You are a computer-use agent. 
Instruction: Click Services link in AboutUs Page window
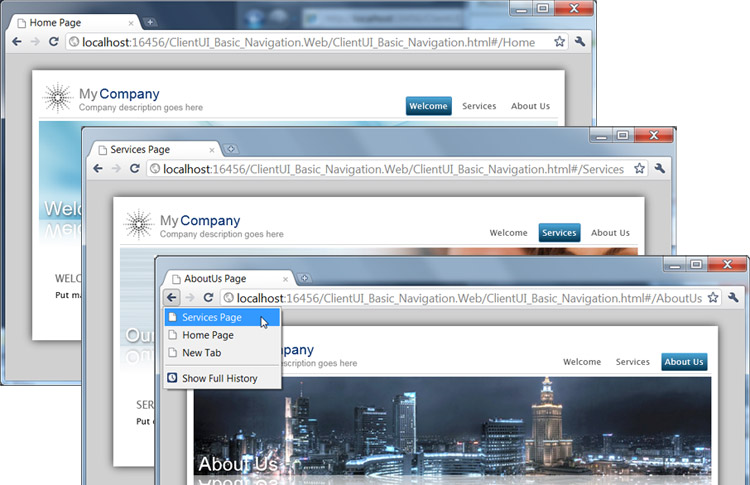coord(632,362)
